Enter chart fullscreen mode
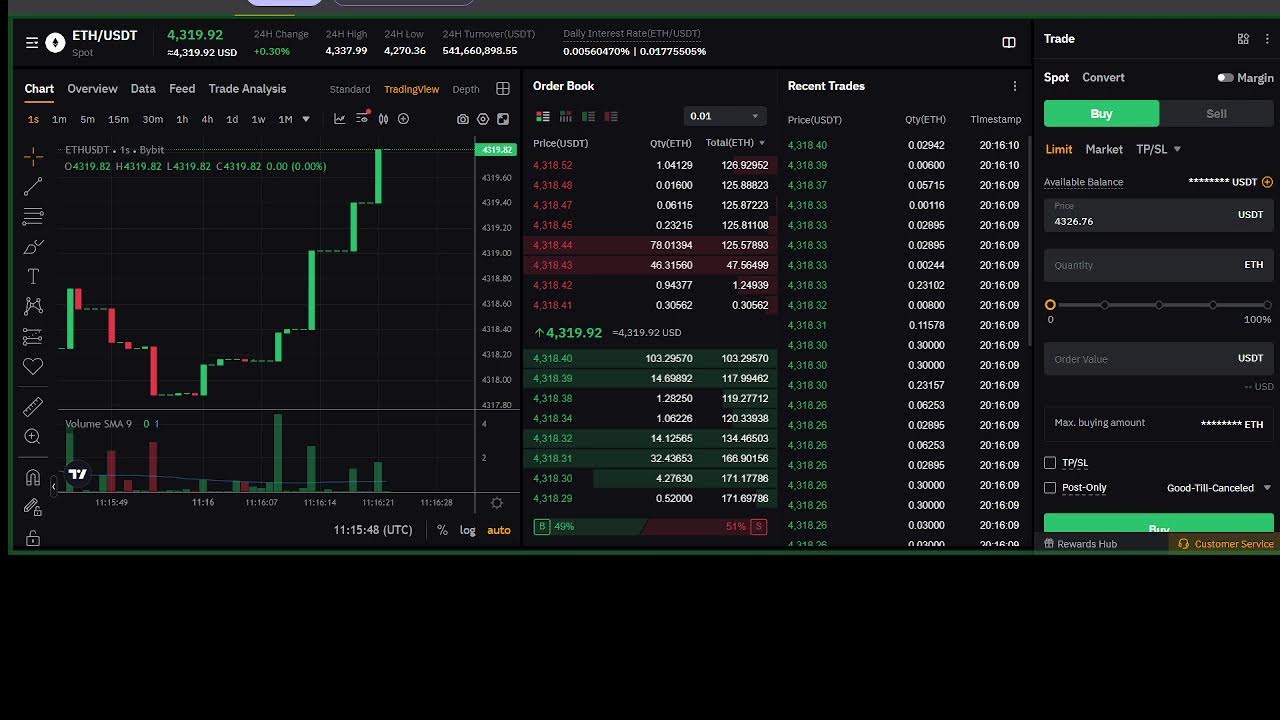The width and height of the screenshot is (1280, 720). click(503, 119)
